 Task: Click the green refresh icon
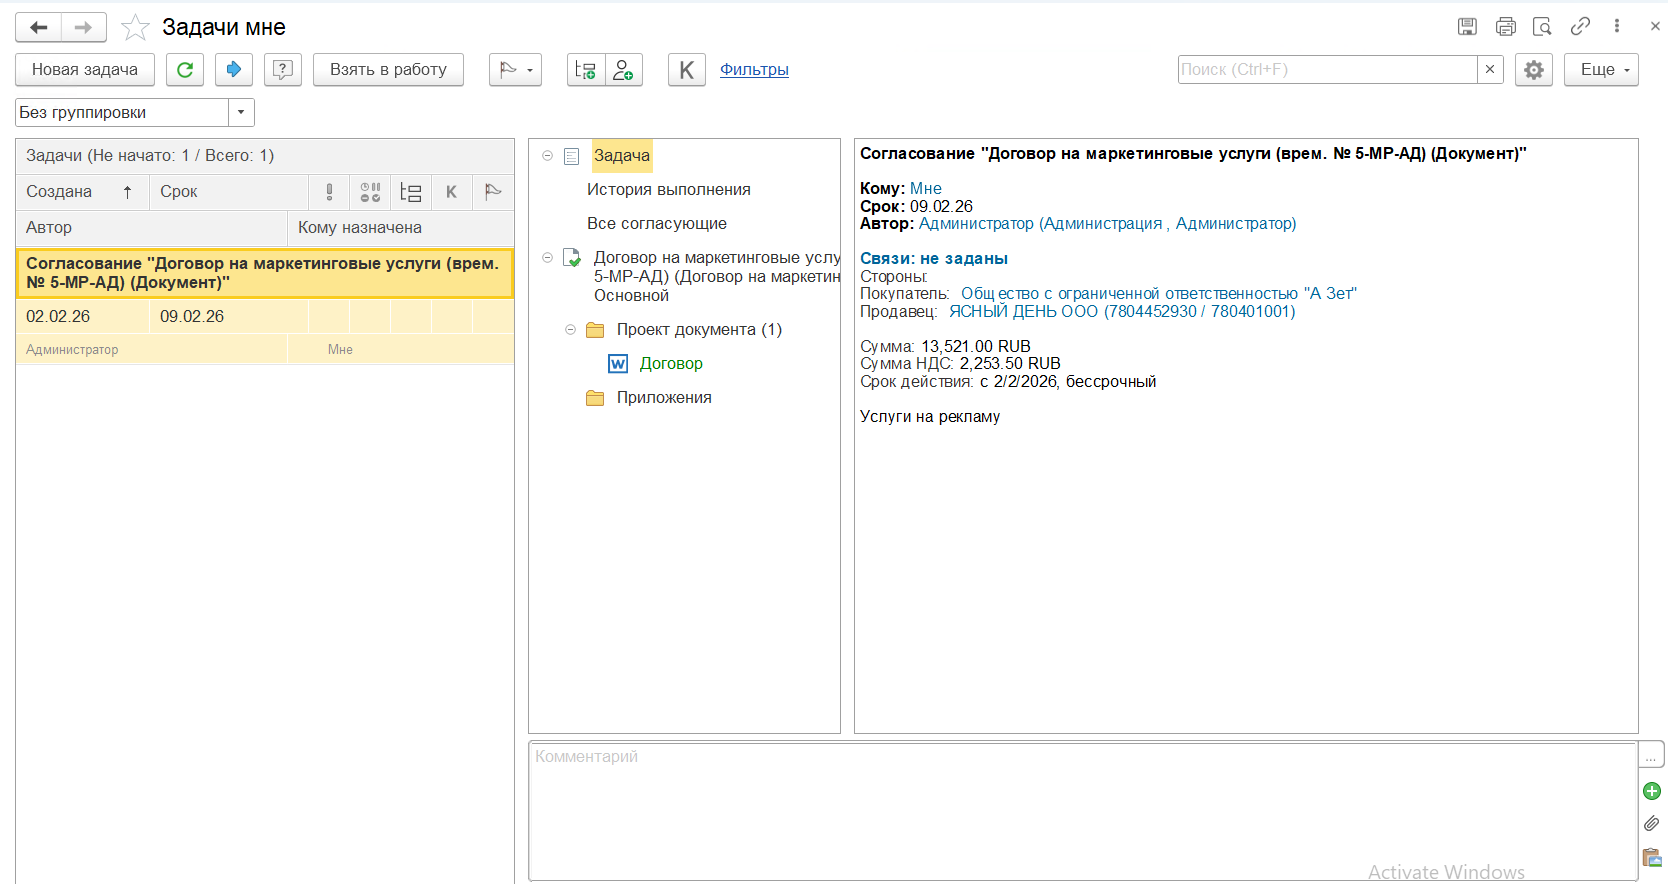(185, 70)
